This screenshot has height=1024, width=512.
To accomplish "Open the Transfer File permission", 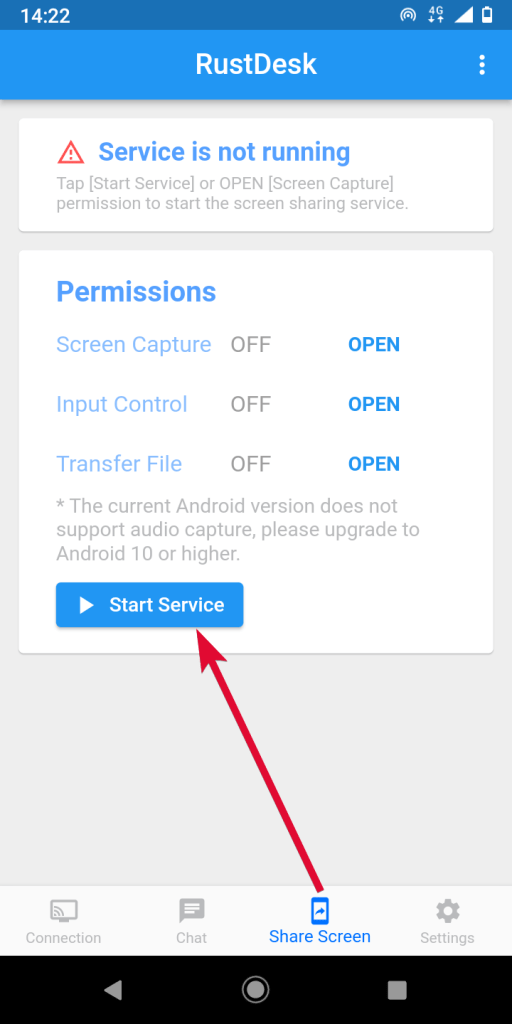I will click(374, 464).
